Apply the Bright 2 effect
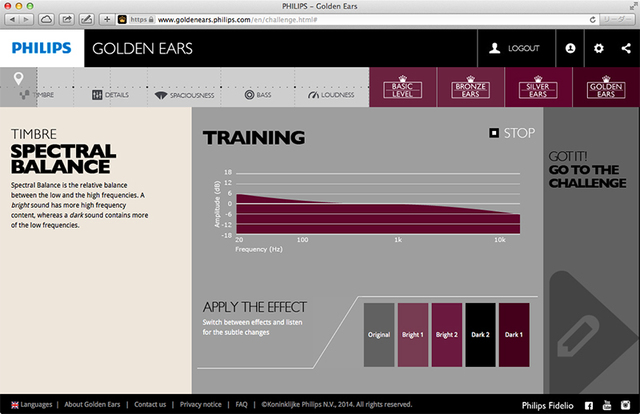 (447, 335)
